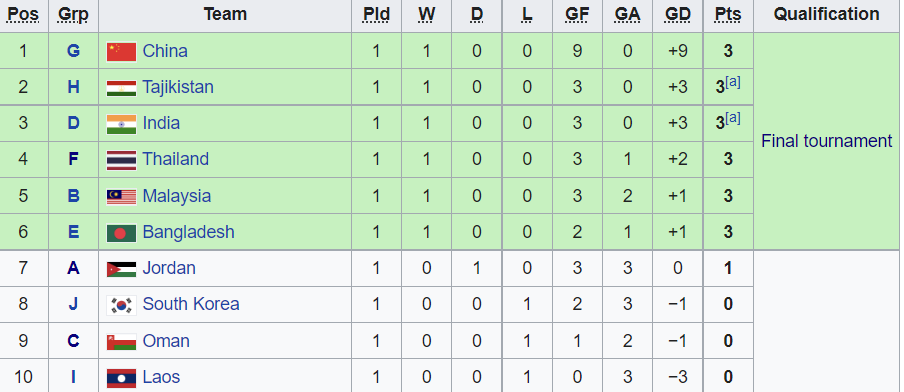Click the Pld column header abbreviation
The width and height of the screenshot is (904, 392).
click(x=376, y=14)
